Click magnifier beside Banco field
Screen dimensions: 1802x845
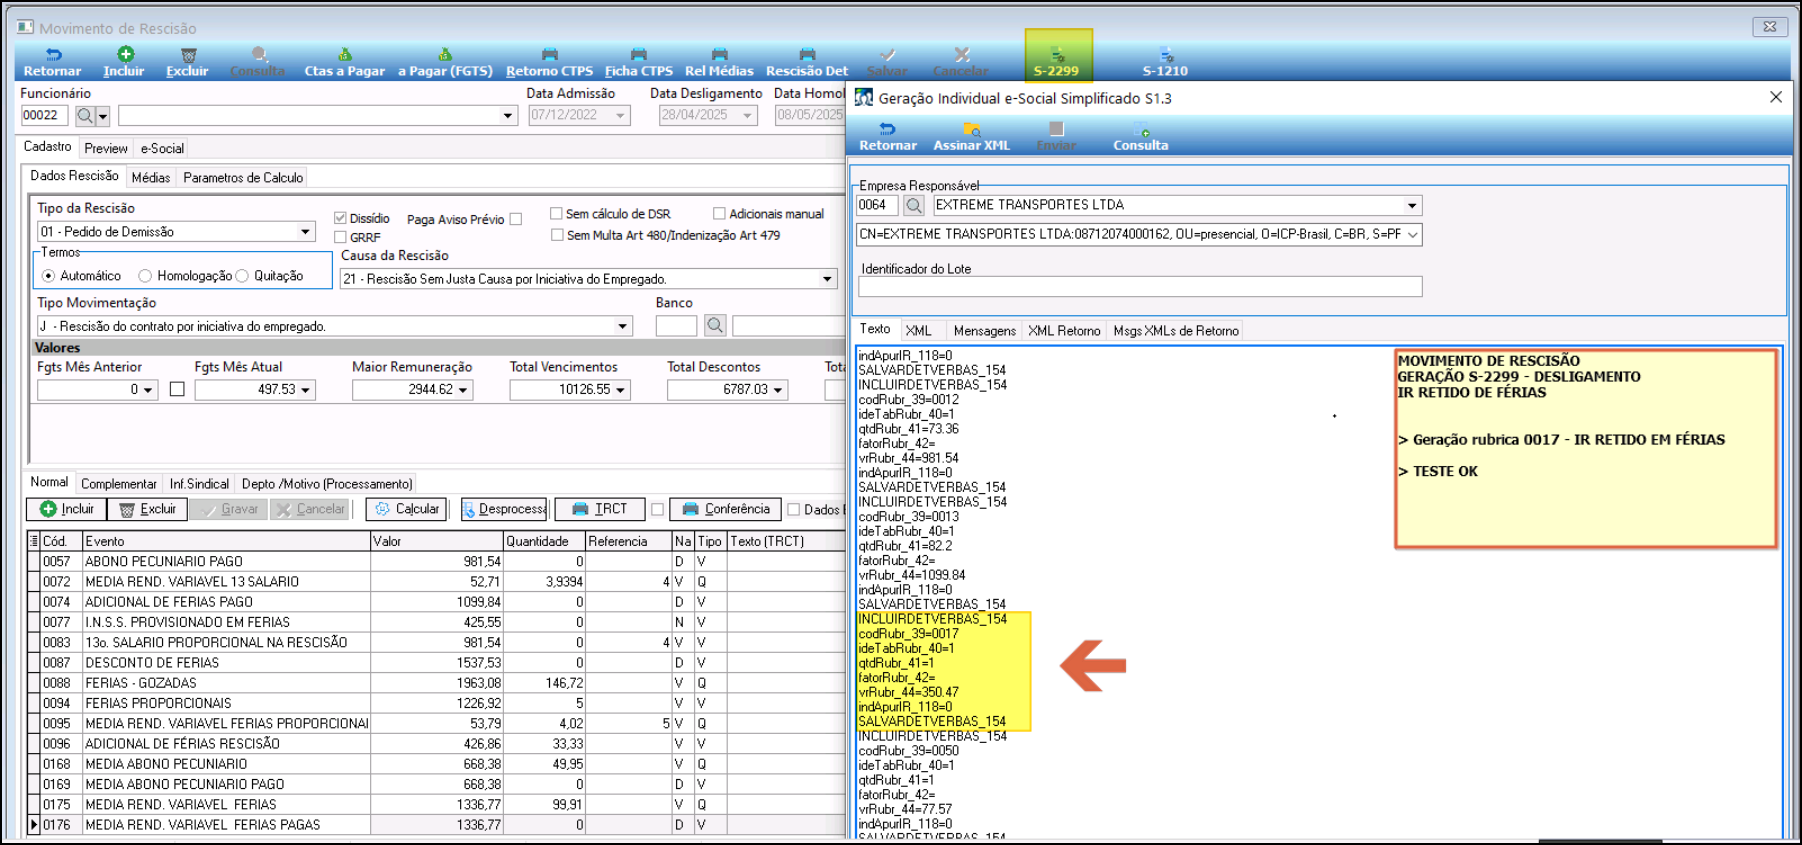(x=714, y=325)
